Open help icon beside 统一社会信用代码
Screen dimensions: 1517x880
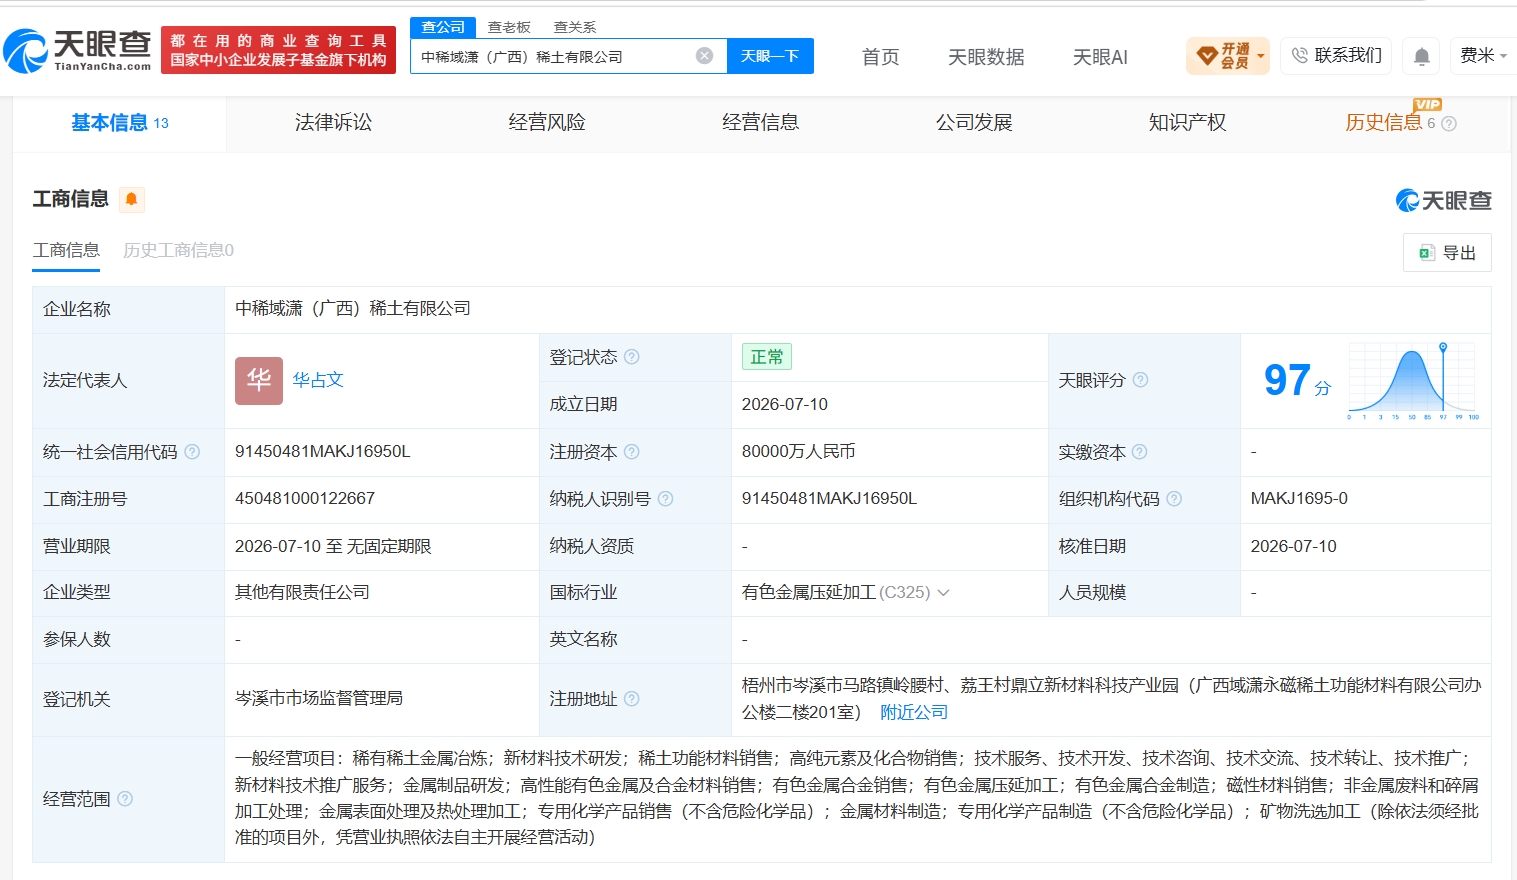192,452
